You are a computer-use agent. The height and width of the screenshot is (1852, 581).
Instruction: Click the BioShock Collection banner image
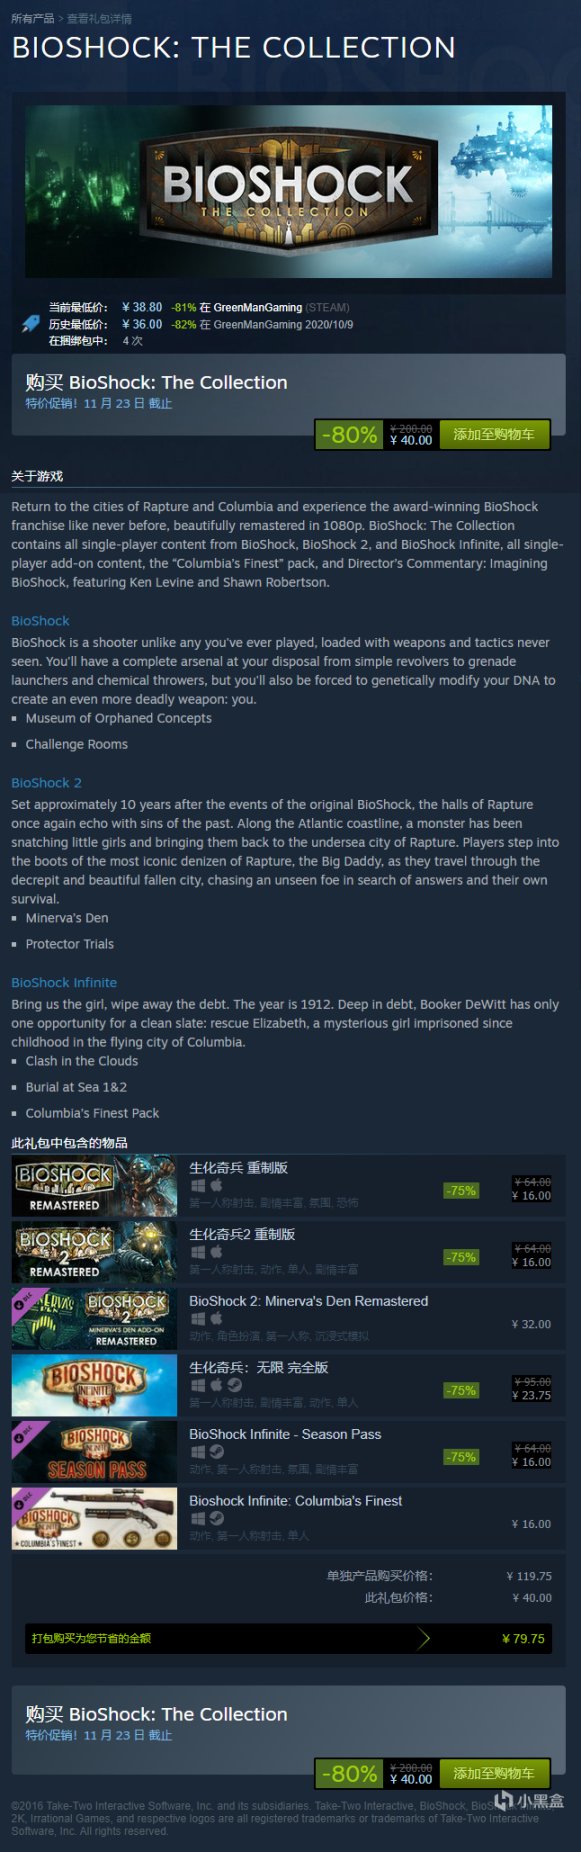(x=289, y=191)
